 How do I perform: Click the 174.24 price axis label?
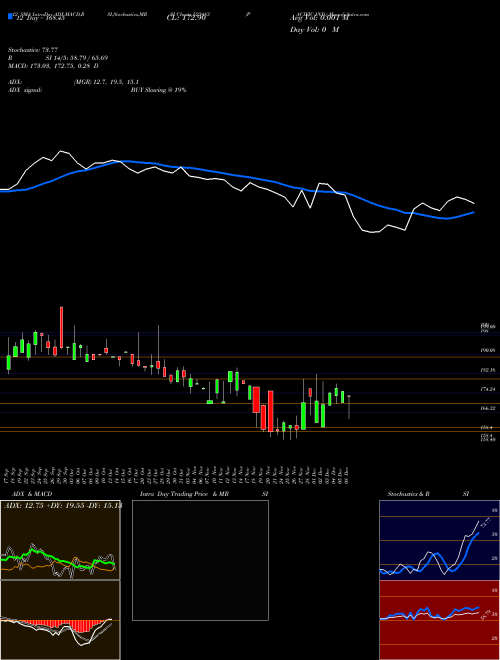tap(488, 389)
